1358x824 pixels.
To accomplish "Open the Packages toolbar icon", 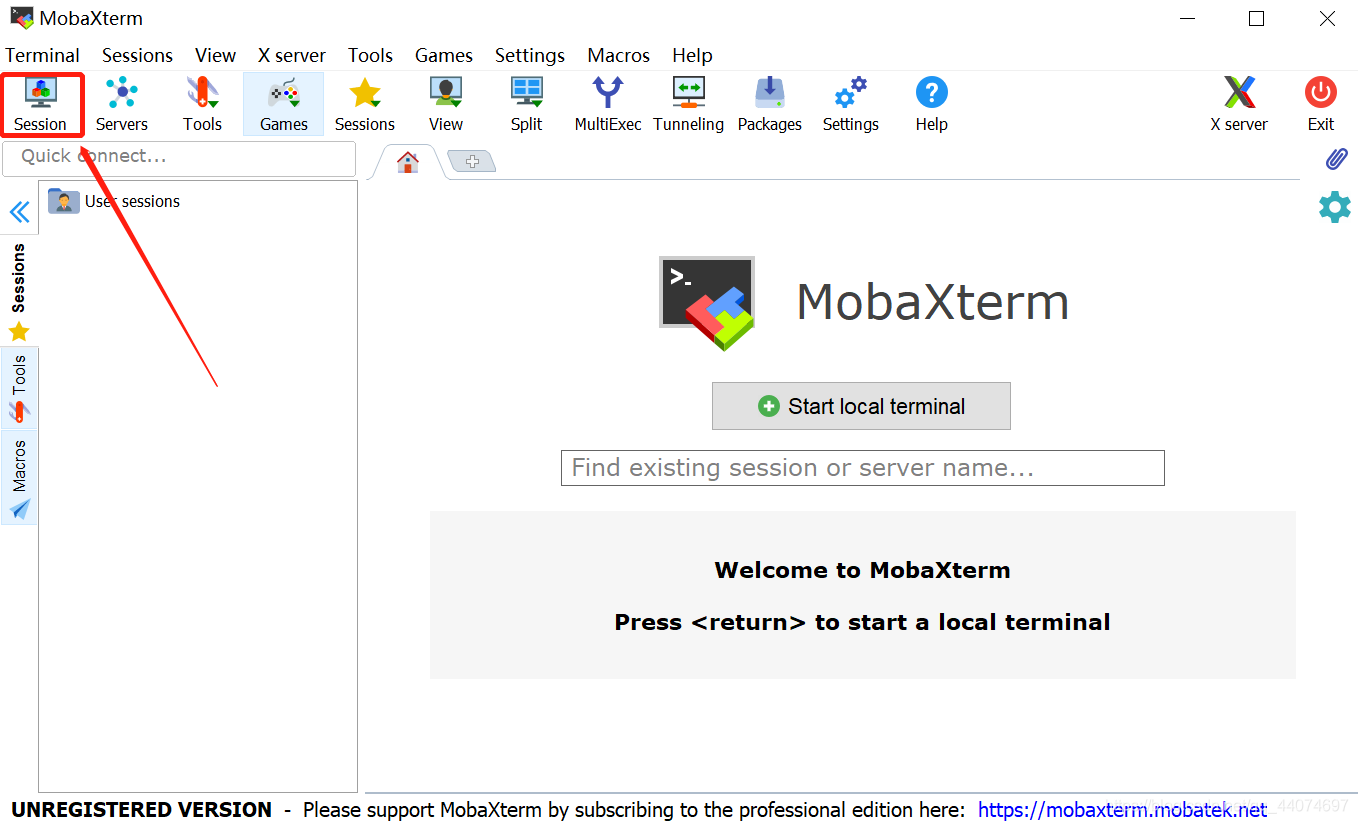I will pos(770,104).
